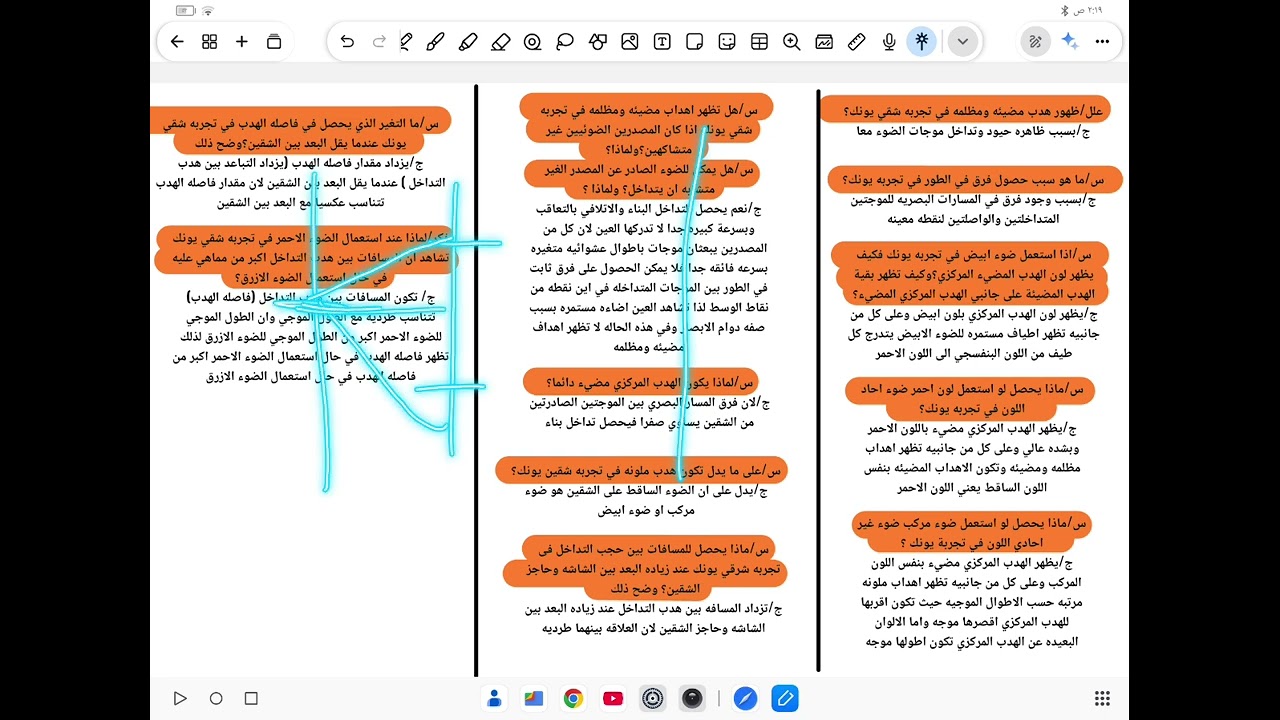This screenshot has width=1280, height=720.
Task: Open the shapes tool
Action: click(x=598, y=42)
